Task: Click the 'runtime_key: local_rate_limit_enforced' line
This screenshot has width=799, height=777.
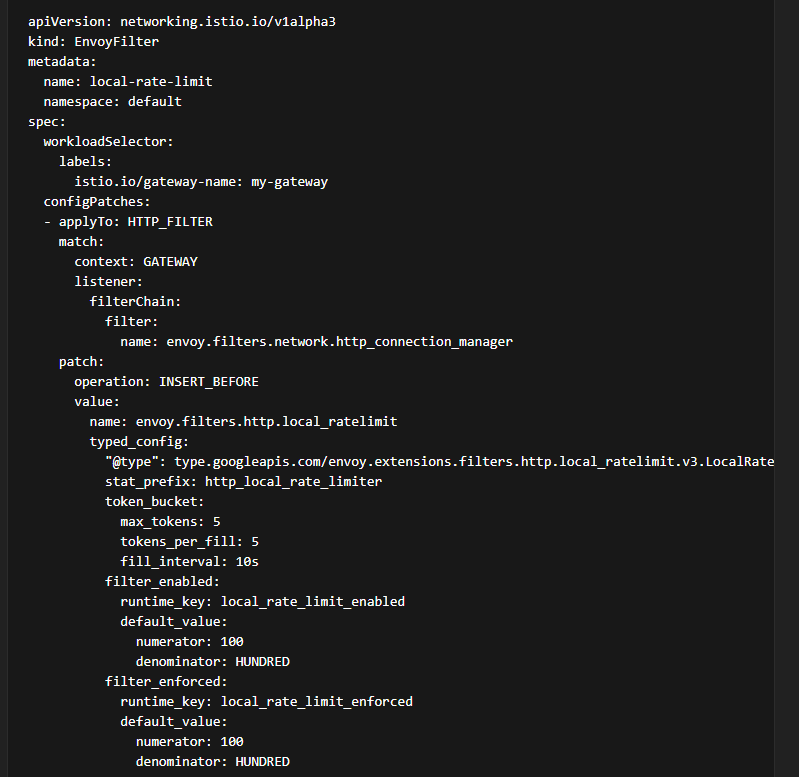Action: coord(266,701)
